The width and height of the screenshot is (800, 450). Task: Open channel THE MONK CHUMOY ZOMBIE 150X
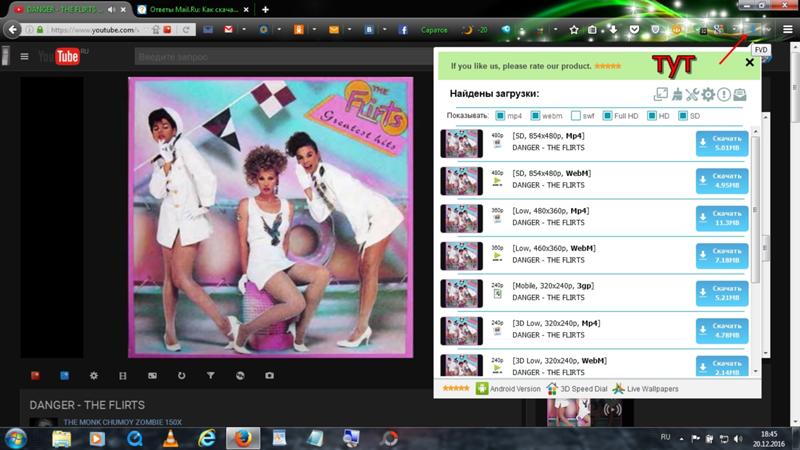[x=122, y=422]
